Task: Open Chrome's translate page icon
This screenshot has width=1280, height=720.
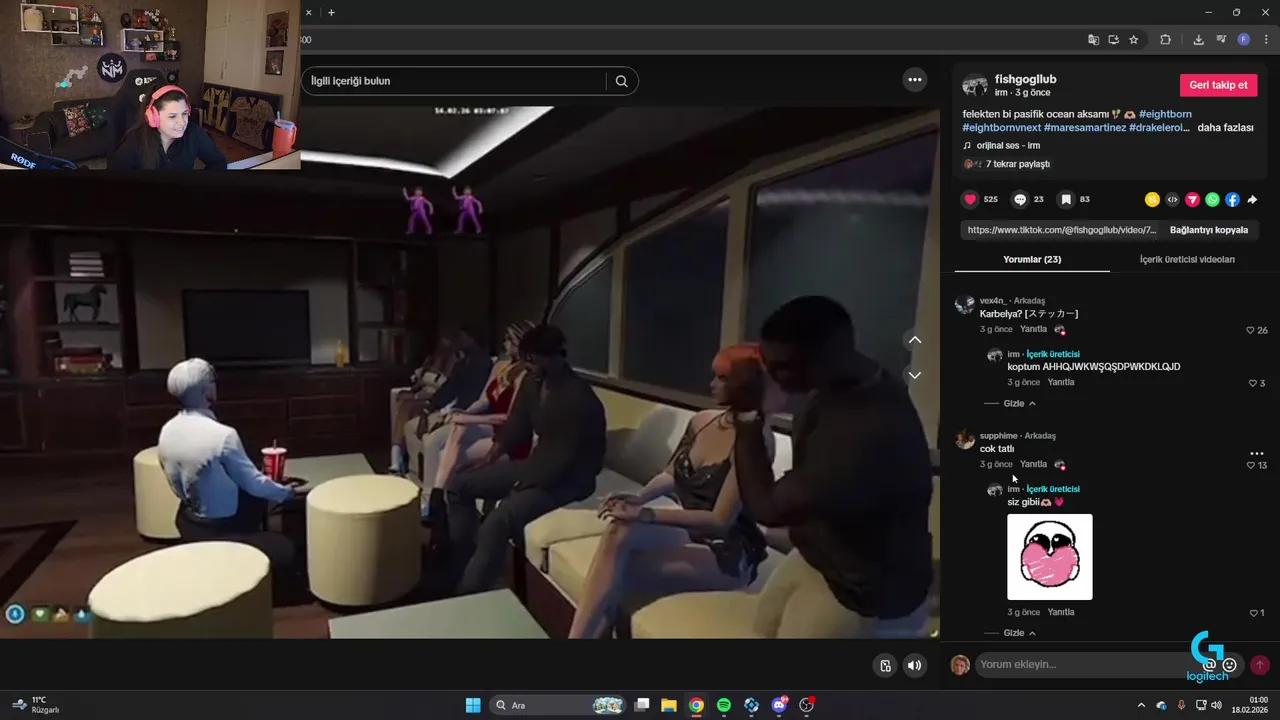Action: pyautogui.click(x=1093, y=40)
